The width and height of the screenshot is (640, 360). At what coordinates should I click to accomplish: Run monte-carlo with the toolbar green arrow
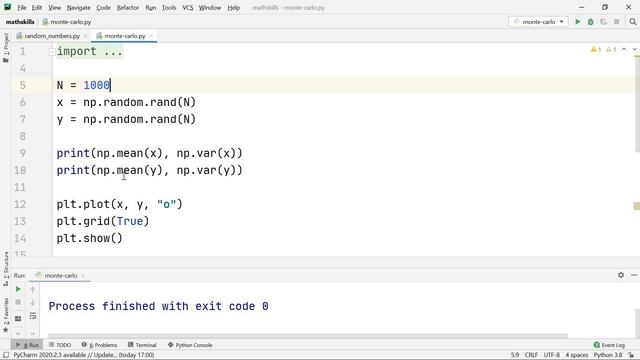[x=578, y=22]
